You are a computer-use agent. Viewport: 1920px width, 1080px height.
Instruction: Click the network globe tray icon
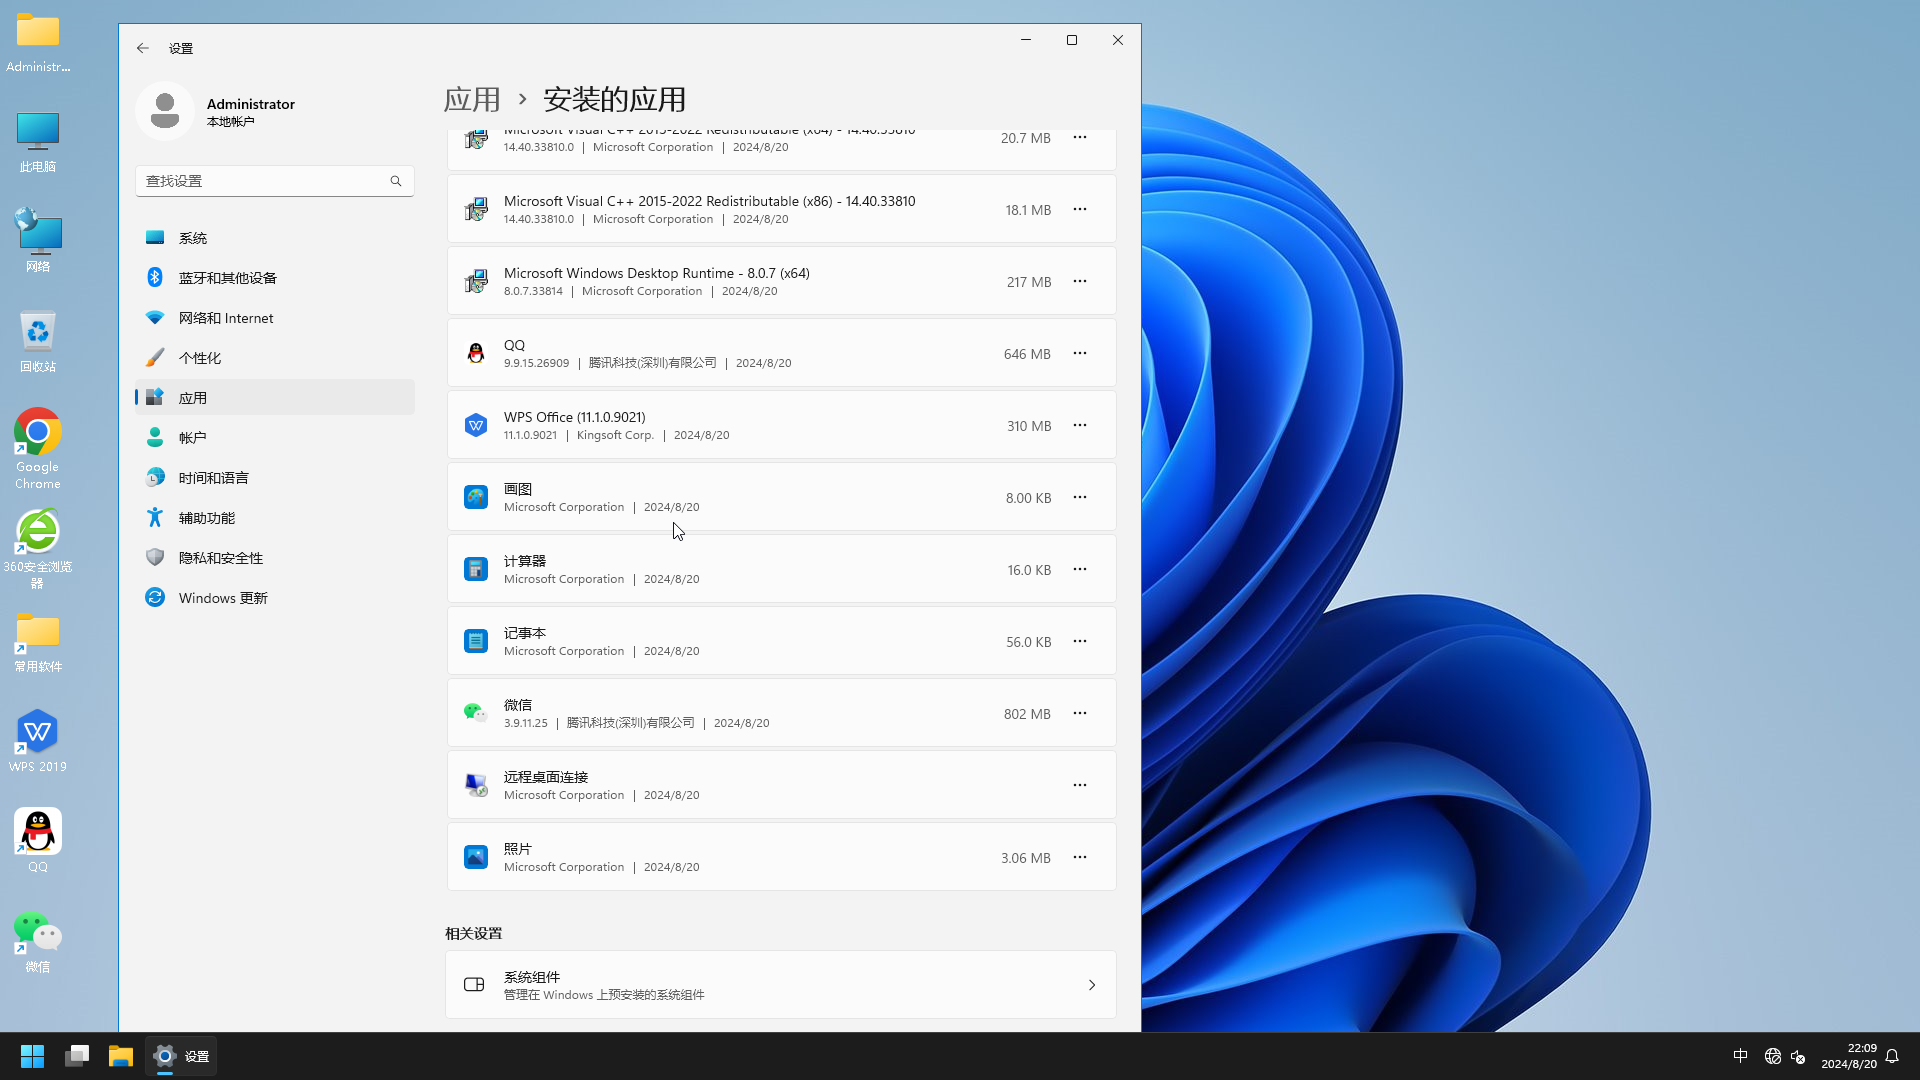[1772, 1056]
